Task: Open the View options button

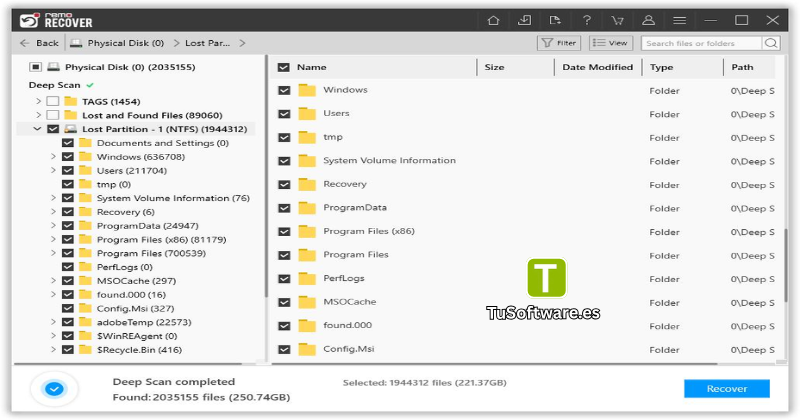Action: pos(611,43)
